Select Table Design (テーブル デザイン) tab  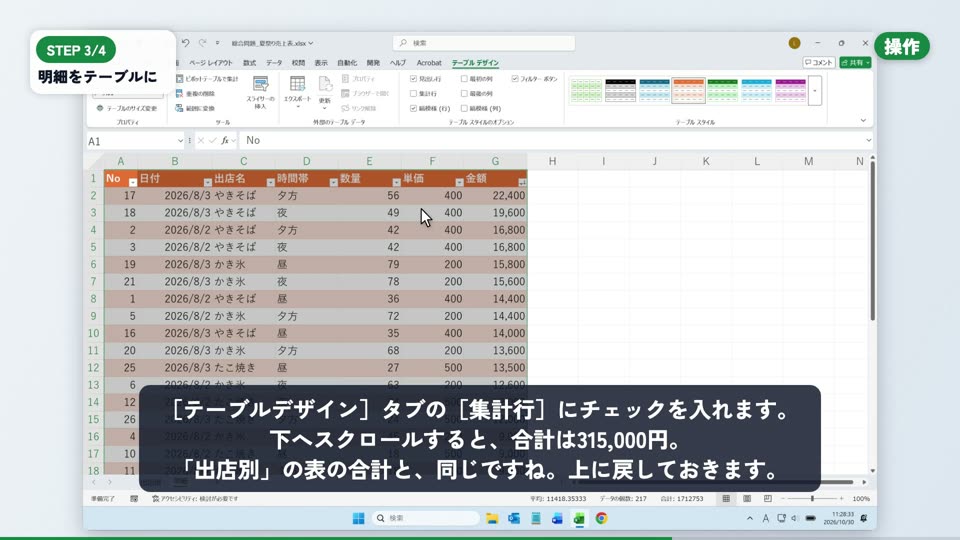(475, 62)
